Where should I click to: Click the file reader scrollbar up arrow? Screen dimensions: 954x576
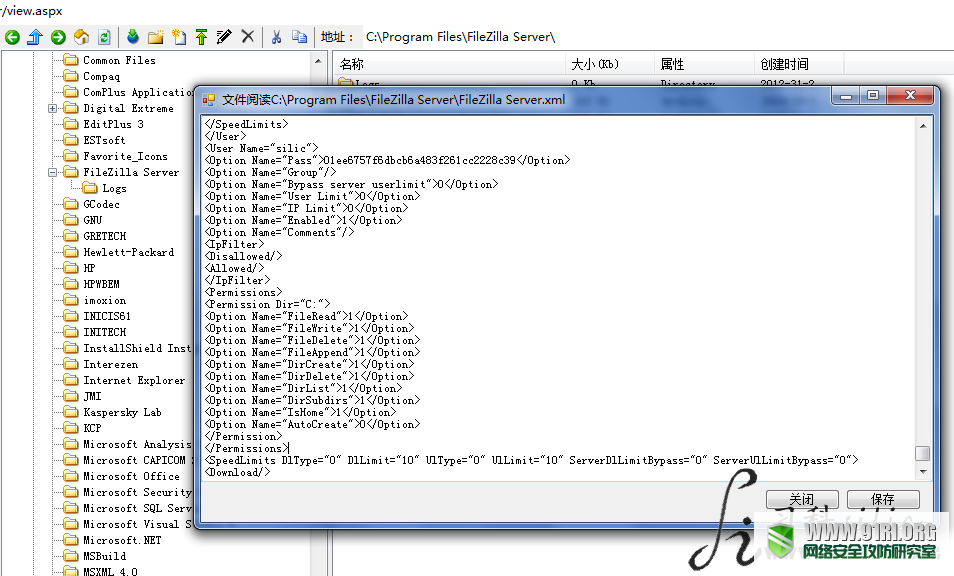point(923,126)
